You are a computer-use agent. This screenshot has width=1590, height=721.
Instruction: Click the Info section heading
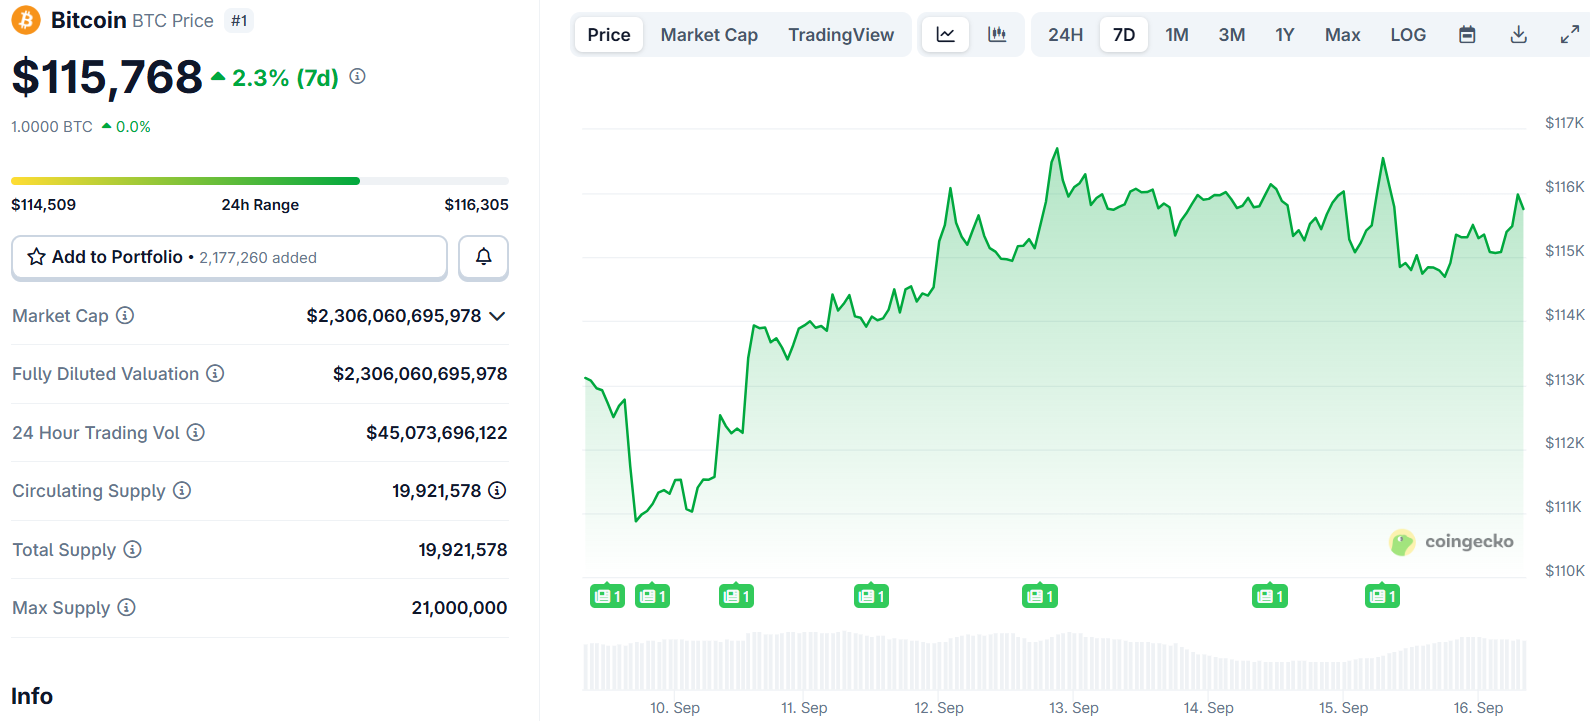tap(32, 696)
